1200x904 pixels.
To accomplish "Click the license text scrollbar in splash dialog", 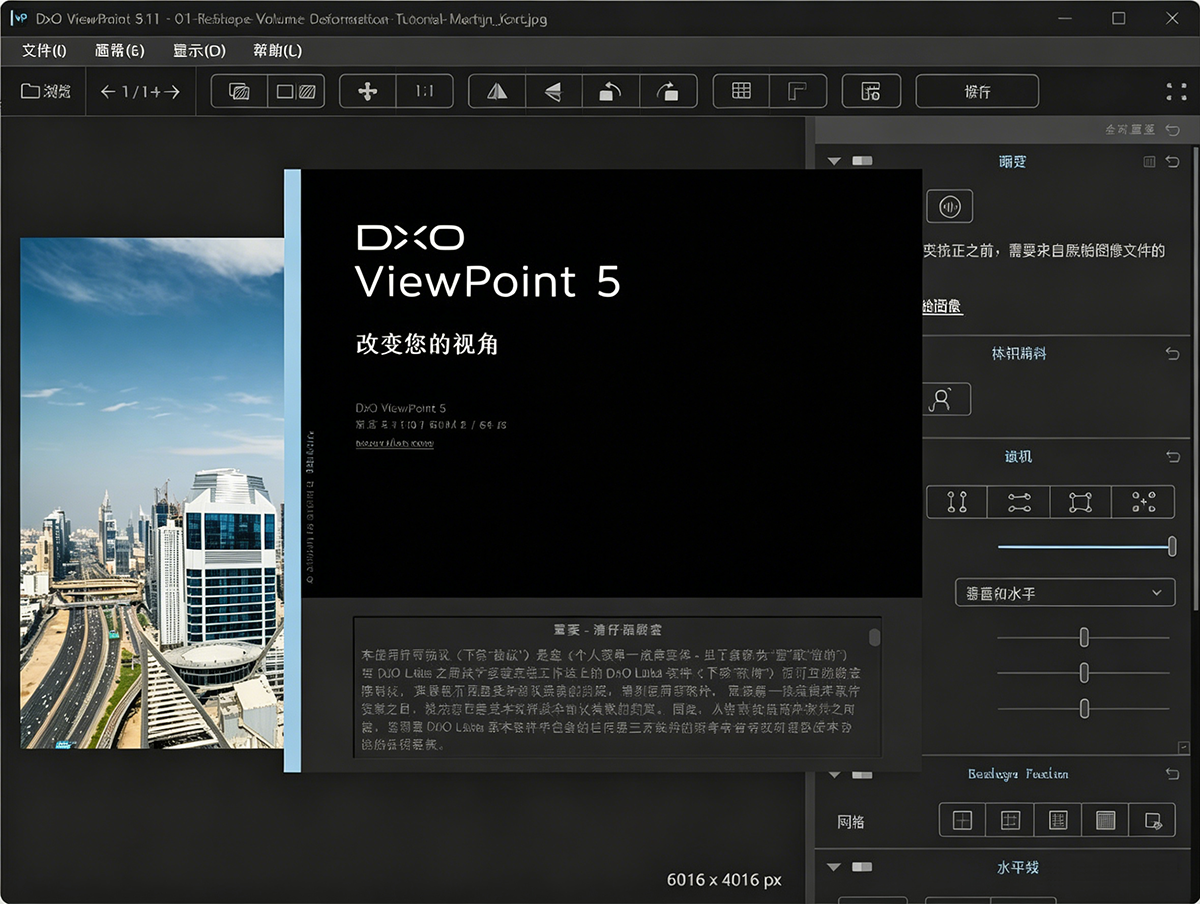I will click(x=875, y=637).
